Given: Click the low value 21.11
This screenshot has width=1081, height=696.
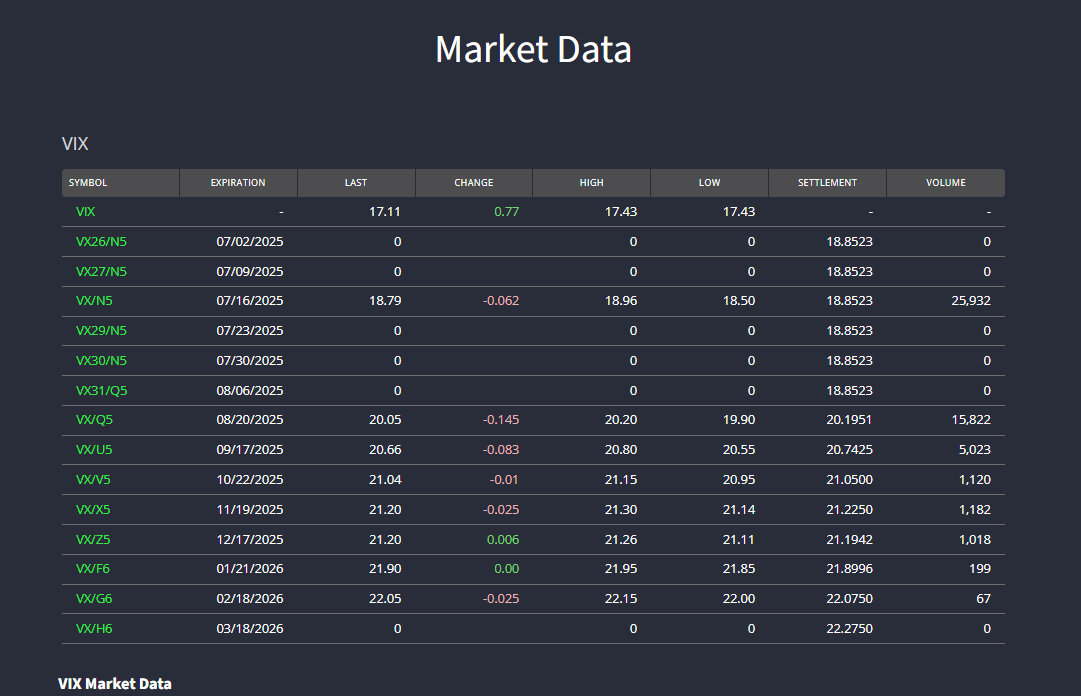Looking at the screenshot, I should [x=738, y=540].
